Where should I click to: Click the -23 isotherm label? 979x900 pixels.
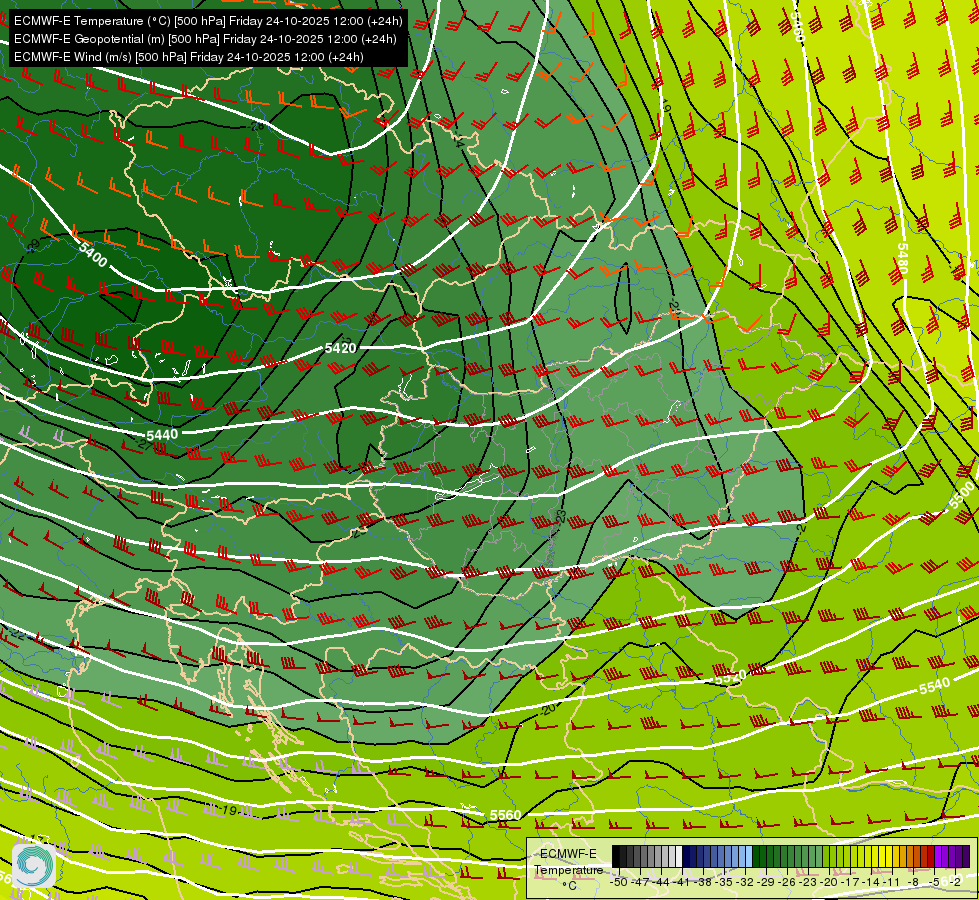(561, 516)
